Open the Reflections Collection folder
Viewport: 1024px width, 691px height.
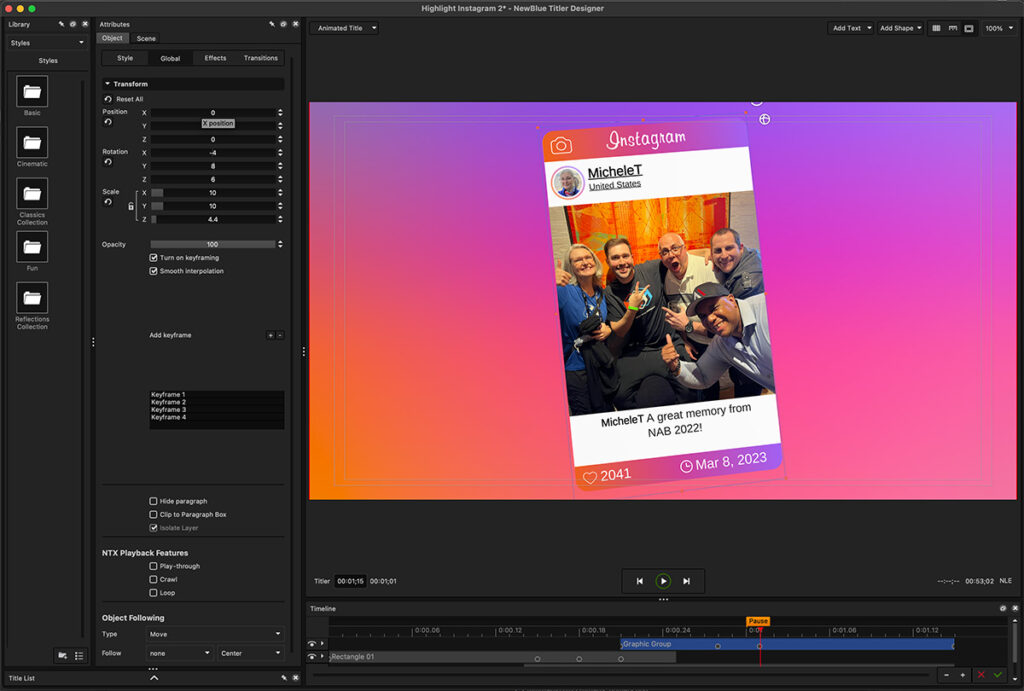32,298
